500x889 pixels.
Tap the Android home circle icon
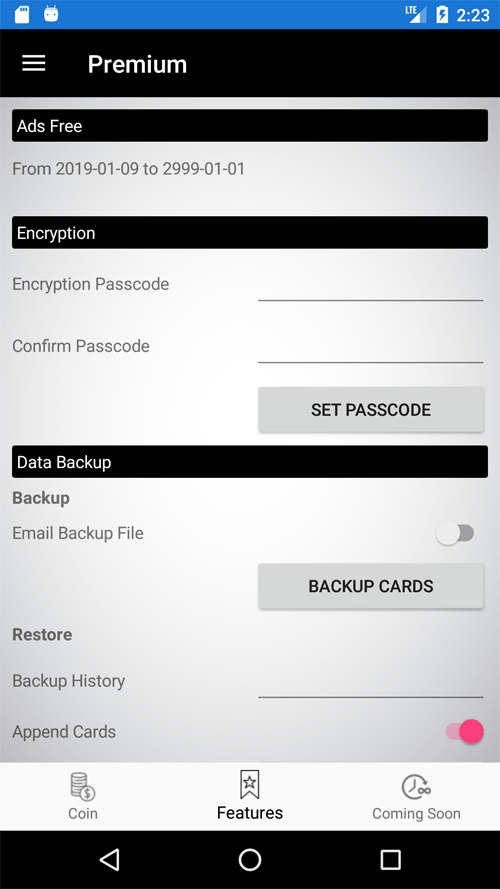(249, 860)
